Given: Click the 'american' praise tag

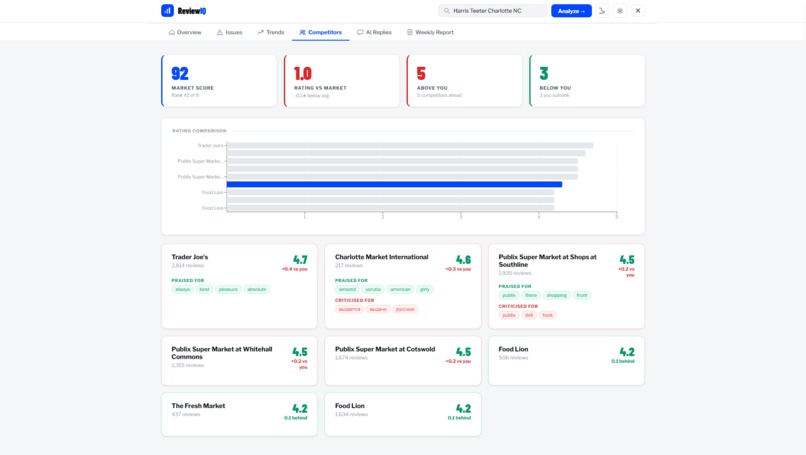Looking at the screenshot, I should [x=400, y=289].
